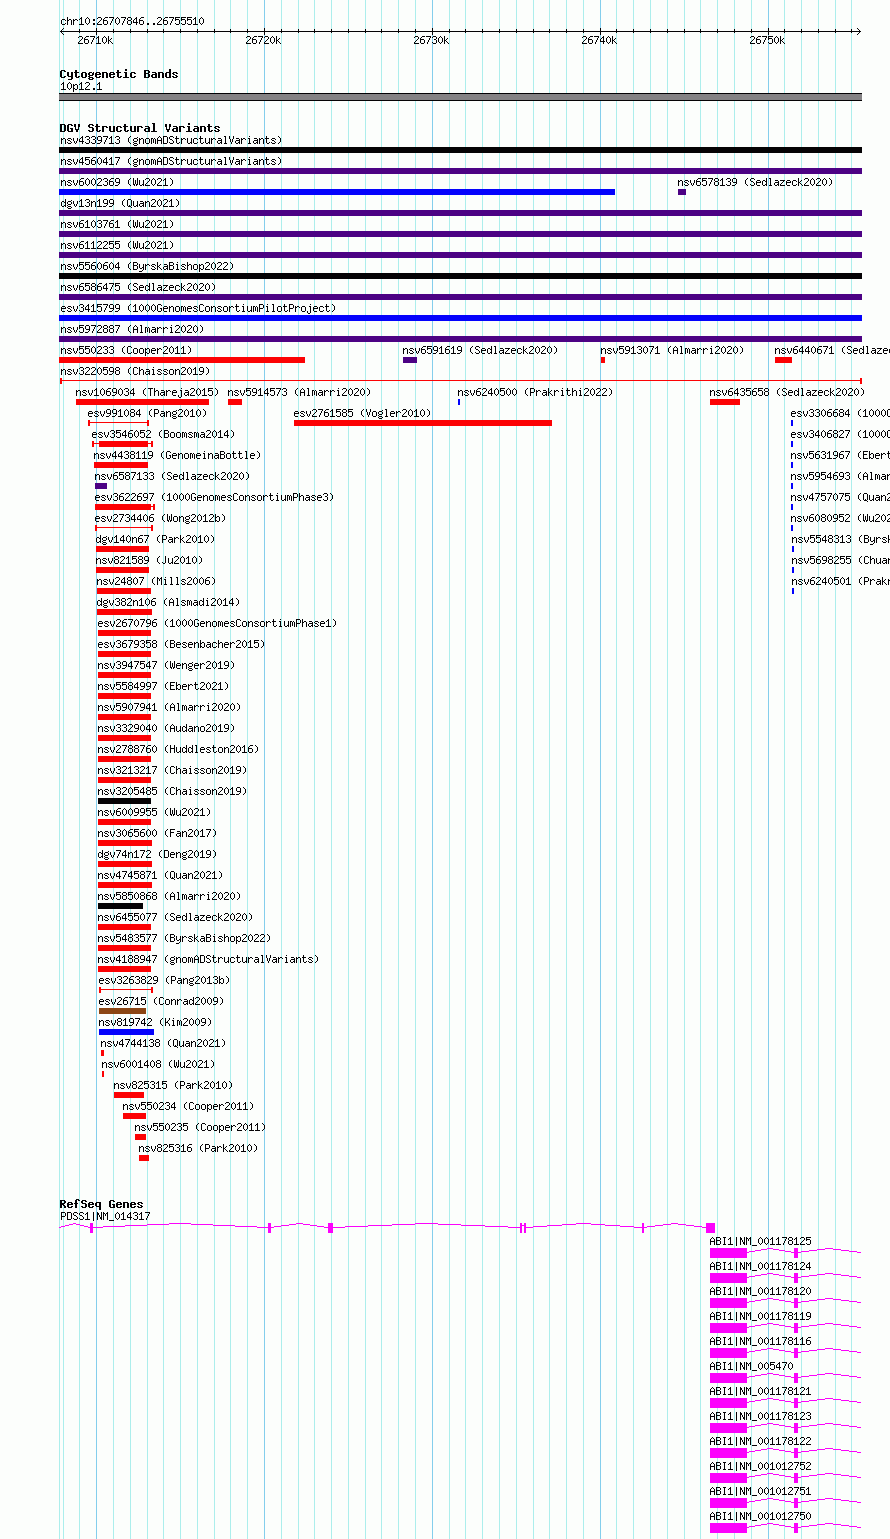This screenshot has height=1539, width=890.
Task: Select variant nsv6103761 (Wu2021)
Action: tap(117, 224)
